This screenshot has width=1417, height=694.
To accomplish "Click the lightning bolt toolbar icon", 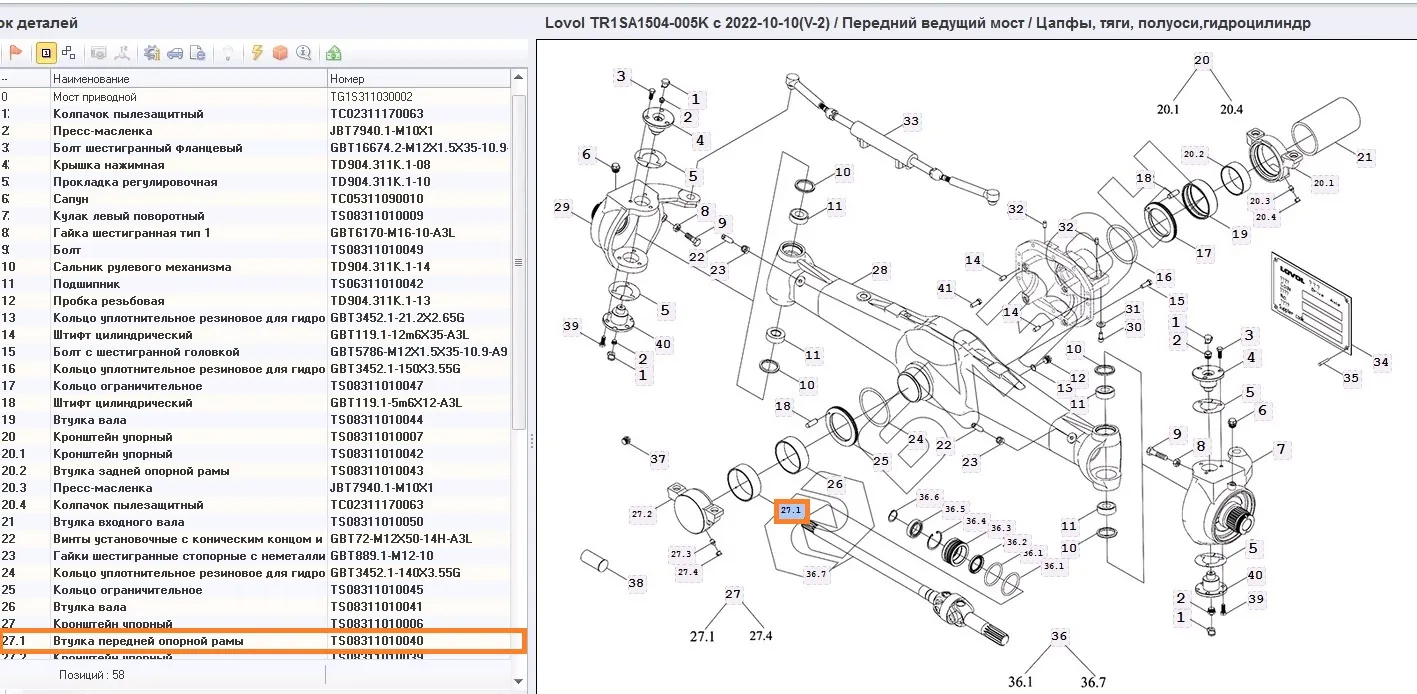I will click(x=258, y=53).
